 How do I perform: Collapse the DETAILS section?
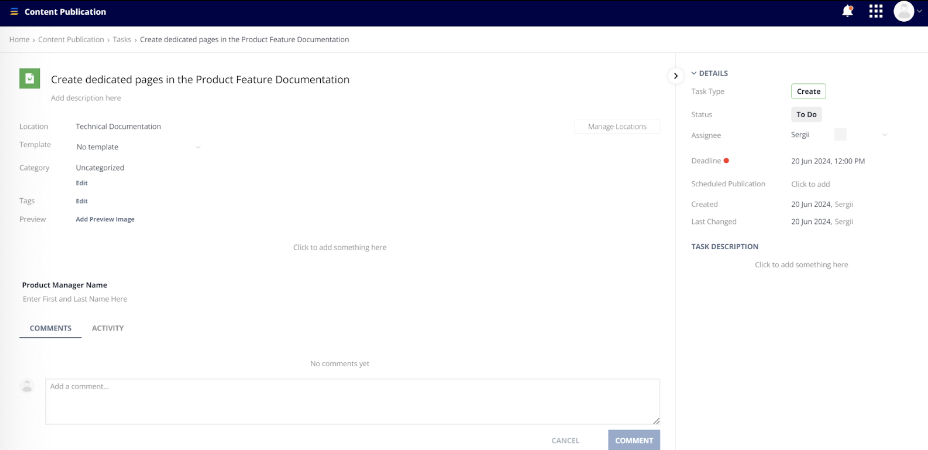pos(694,74)
